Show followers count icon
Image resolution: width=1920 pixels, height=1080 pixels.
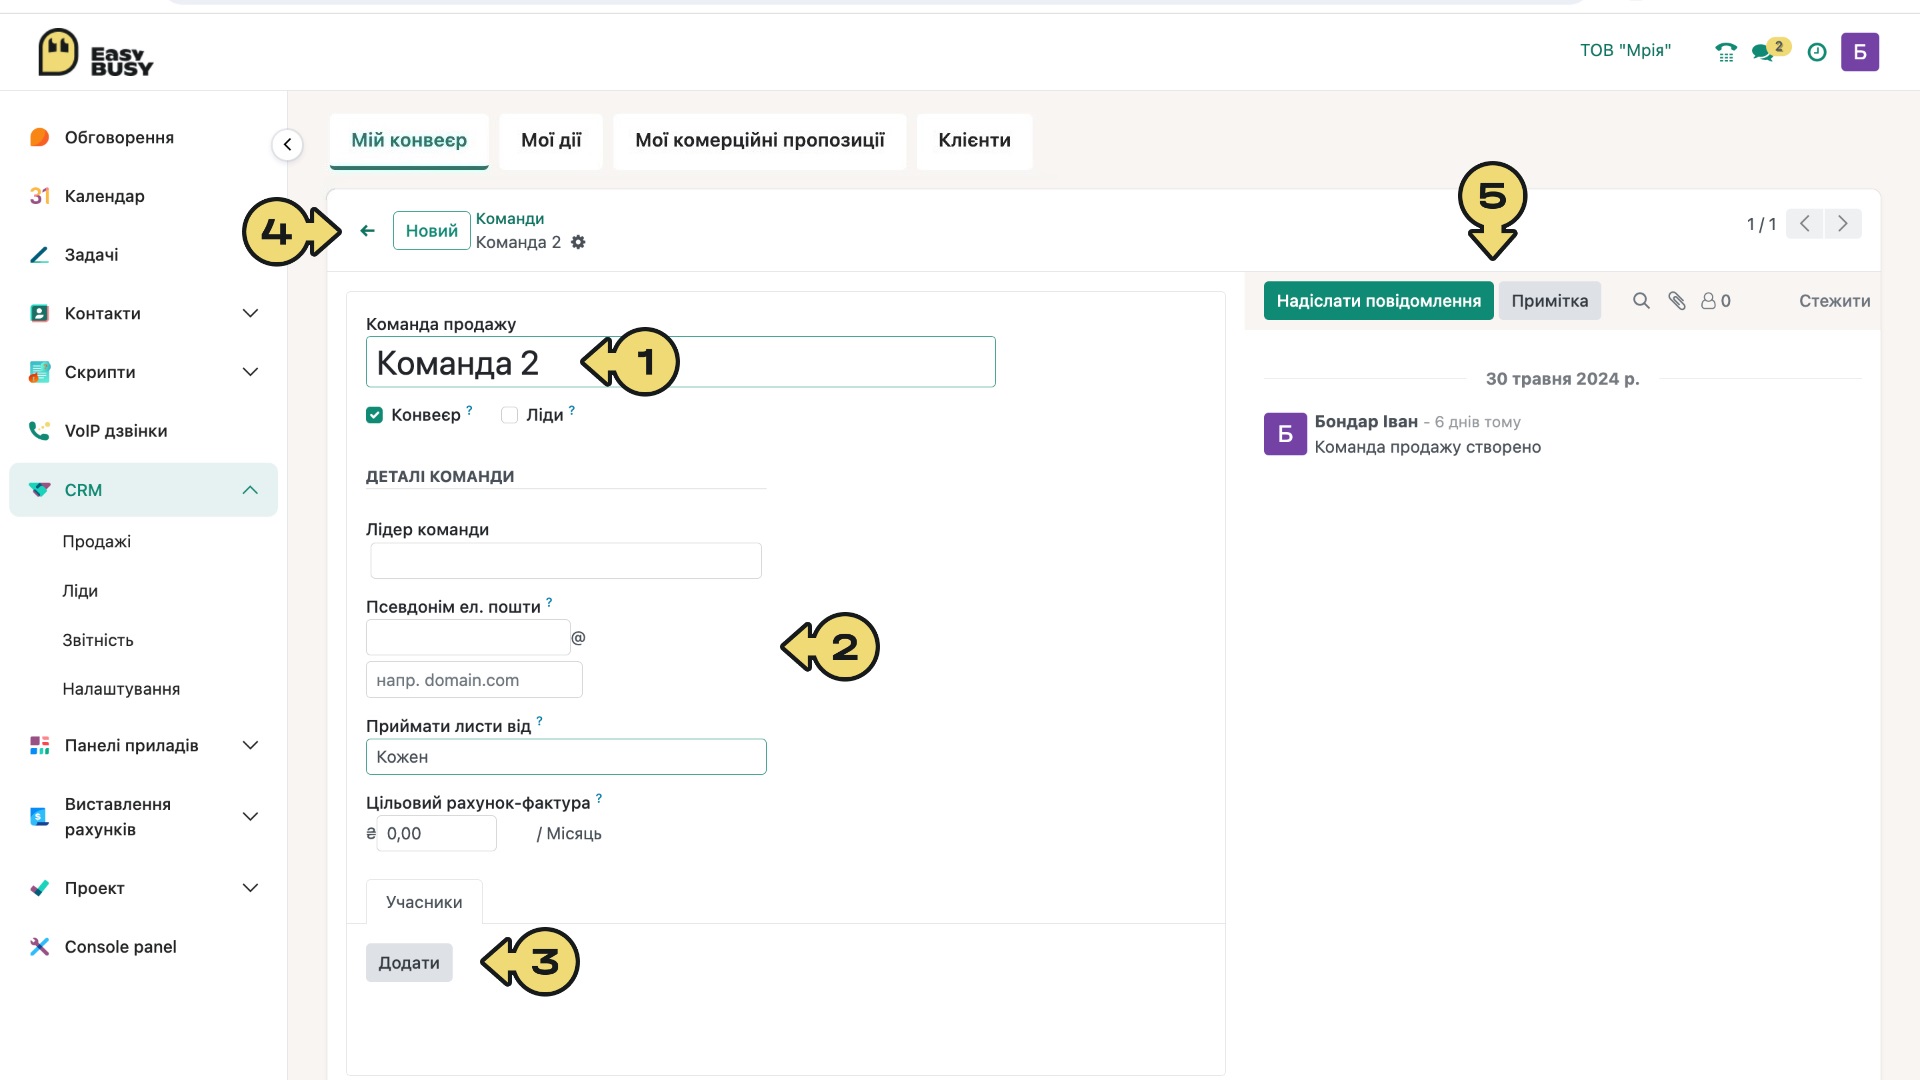[1716, 301]
